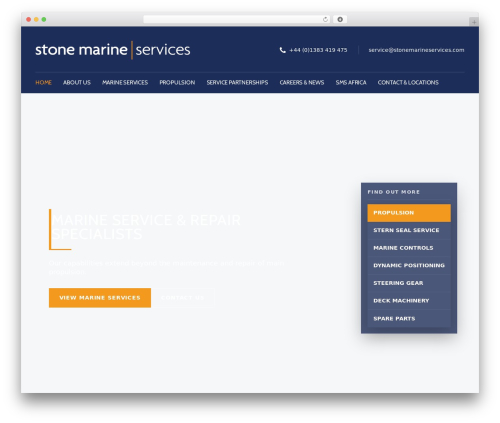Click the green maximize window dot
This screenshot has height=423, width=500.
(x=44, y=19)
